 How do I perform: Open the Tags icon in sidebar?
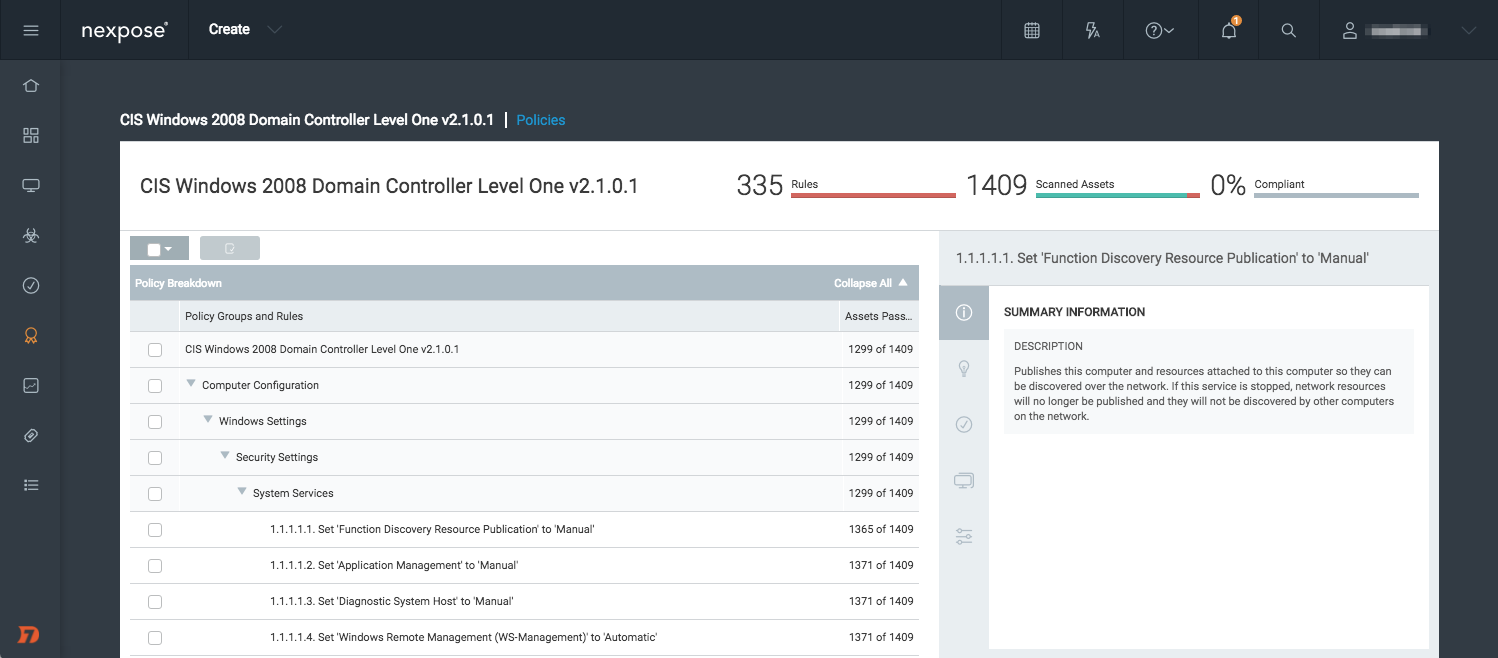tap(30, 435)
